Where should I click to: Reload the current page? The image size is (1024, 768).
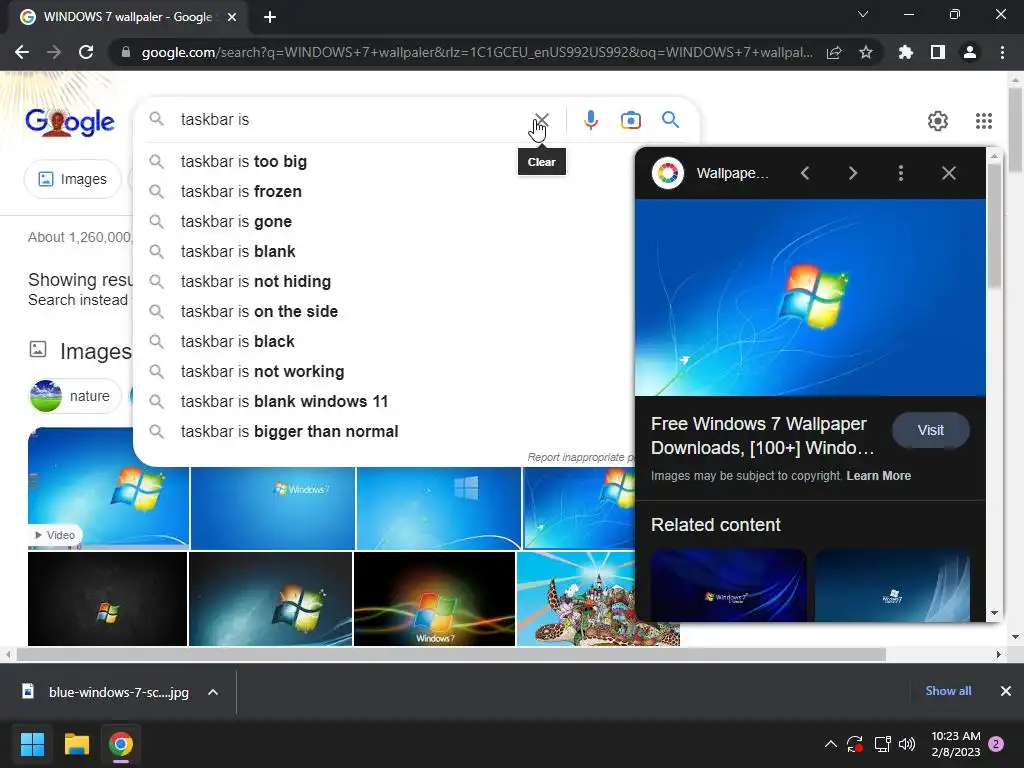coord(86,52)
